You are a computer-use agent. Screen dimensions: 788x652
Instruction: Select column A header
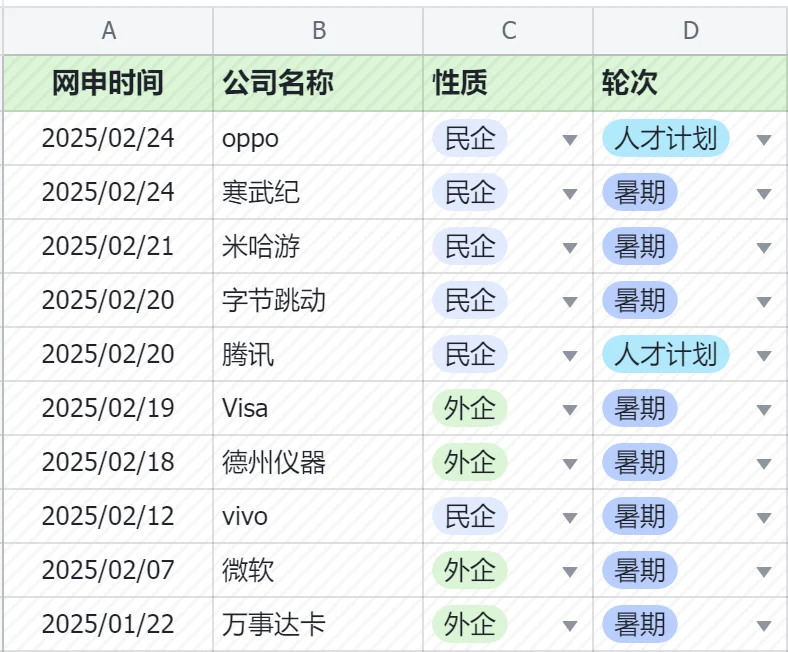109,31
